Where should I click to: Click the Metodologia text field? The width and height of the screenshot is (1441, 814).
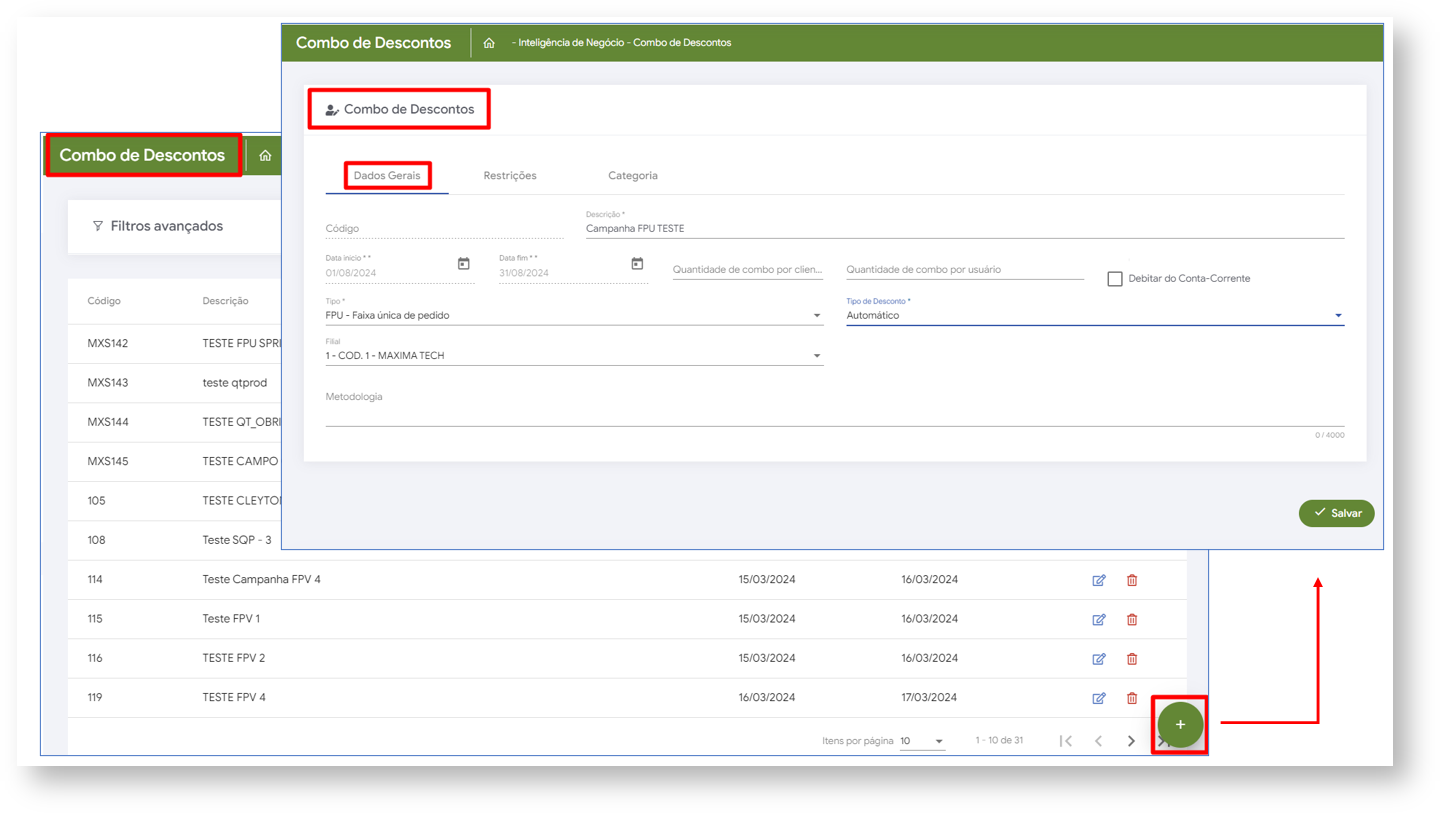(x=834, y=412)
